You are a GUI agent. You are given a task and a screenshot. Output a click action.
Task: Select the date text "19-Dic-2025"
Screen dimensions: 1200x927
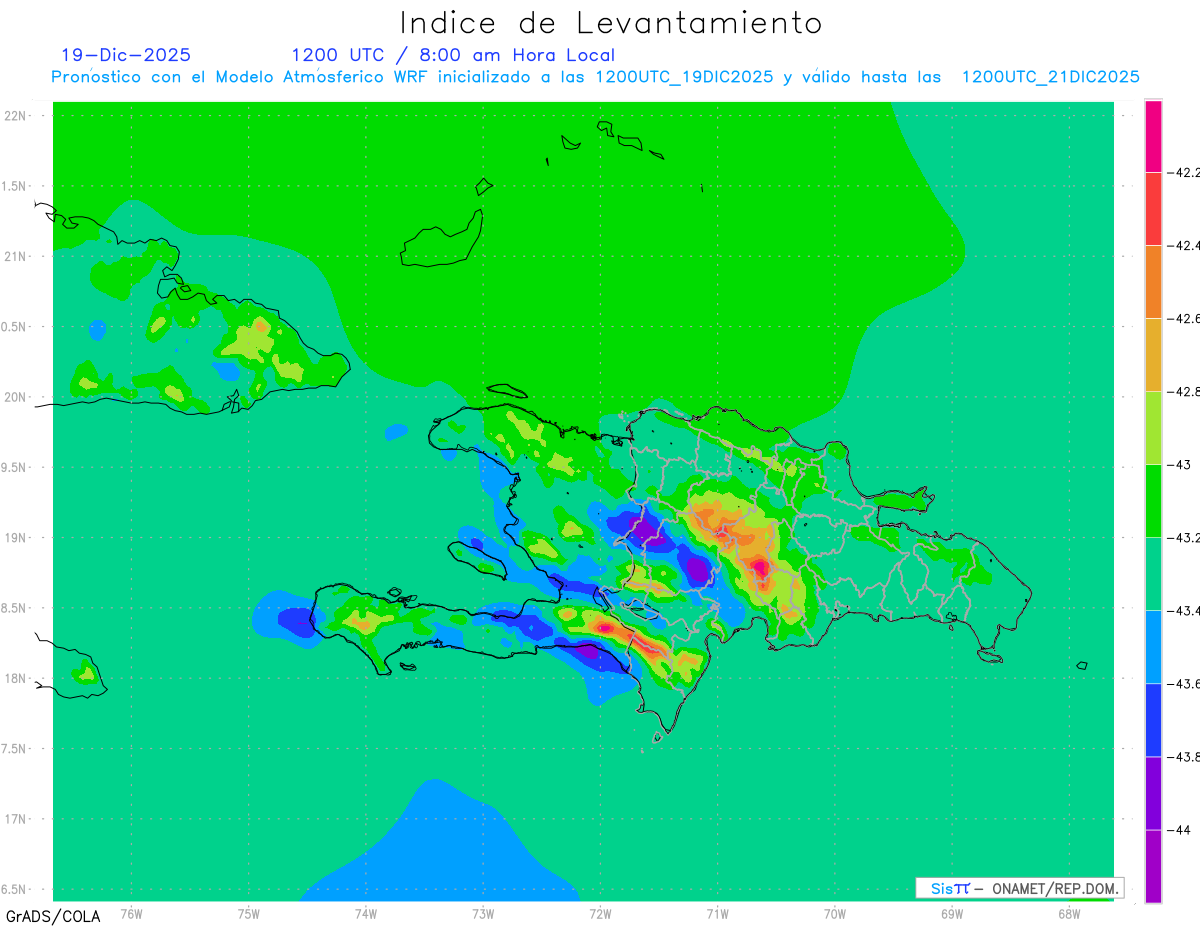pyautogui.click(x=125, y=55)
